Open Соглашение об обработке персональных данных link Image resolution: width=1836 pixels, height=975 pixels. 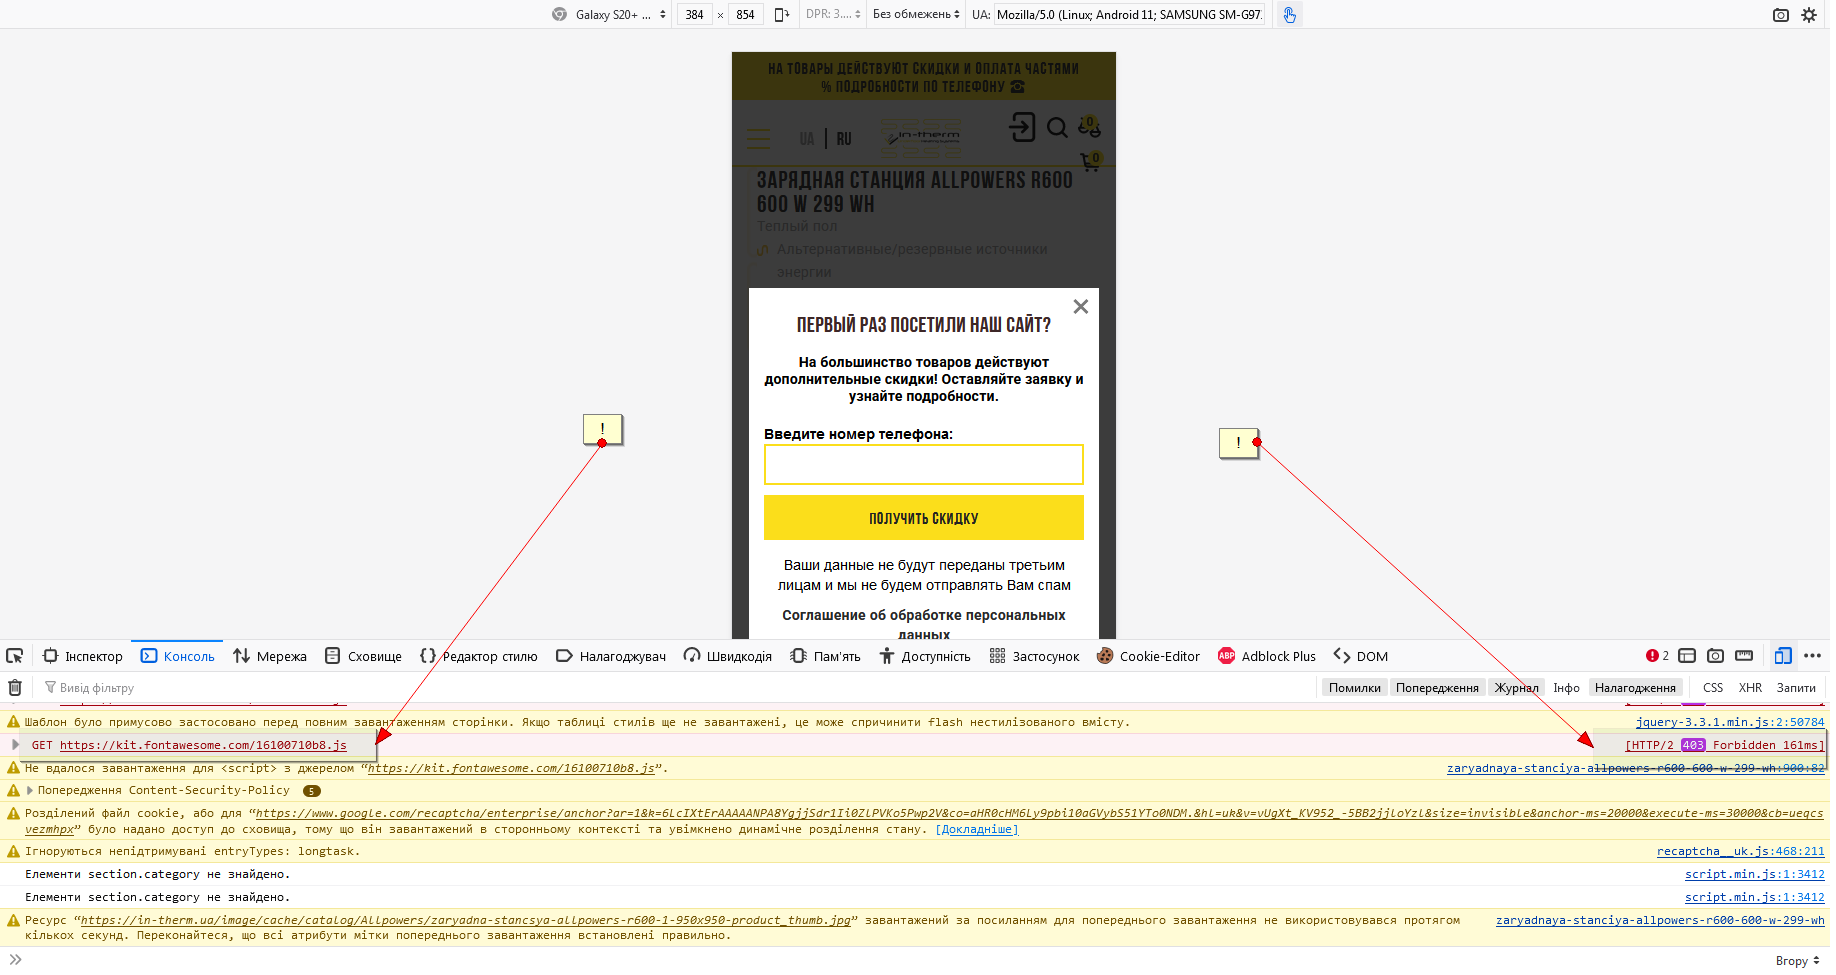point(923,624)
